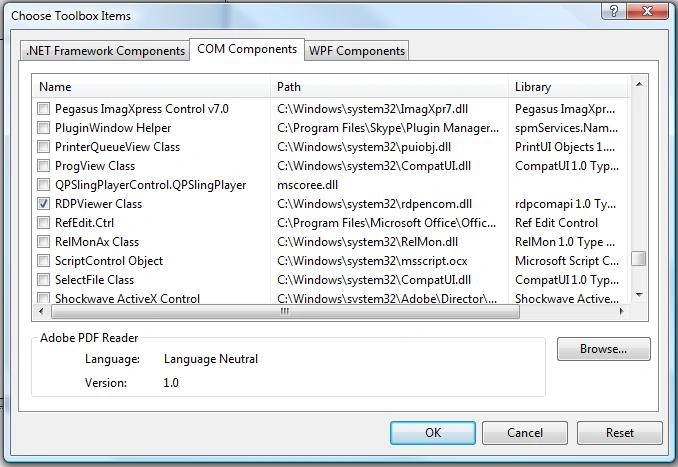Viewport: 678px width, 467px height.
Task: Select the RelMonAx Class name text
Action: [97, 242]
